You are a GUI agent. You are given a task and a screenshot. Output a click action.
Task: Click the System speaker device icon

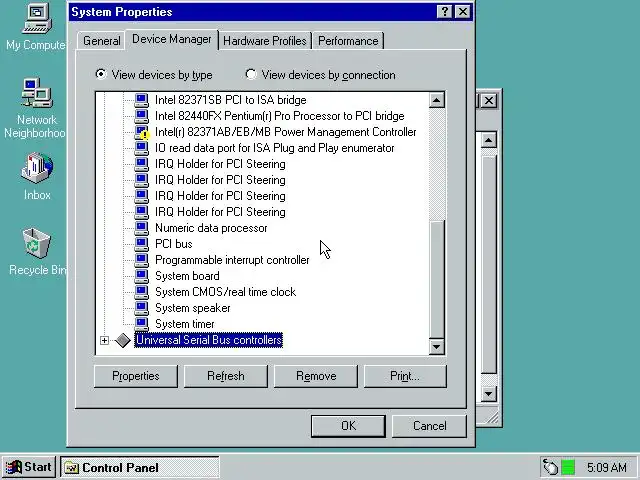pyautogui.click(x=142, y=307)
